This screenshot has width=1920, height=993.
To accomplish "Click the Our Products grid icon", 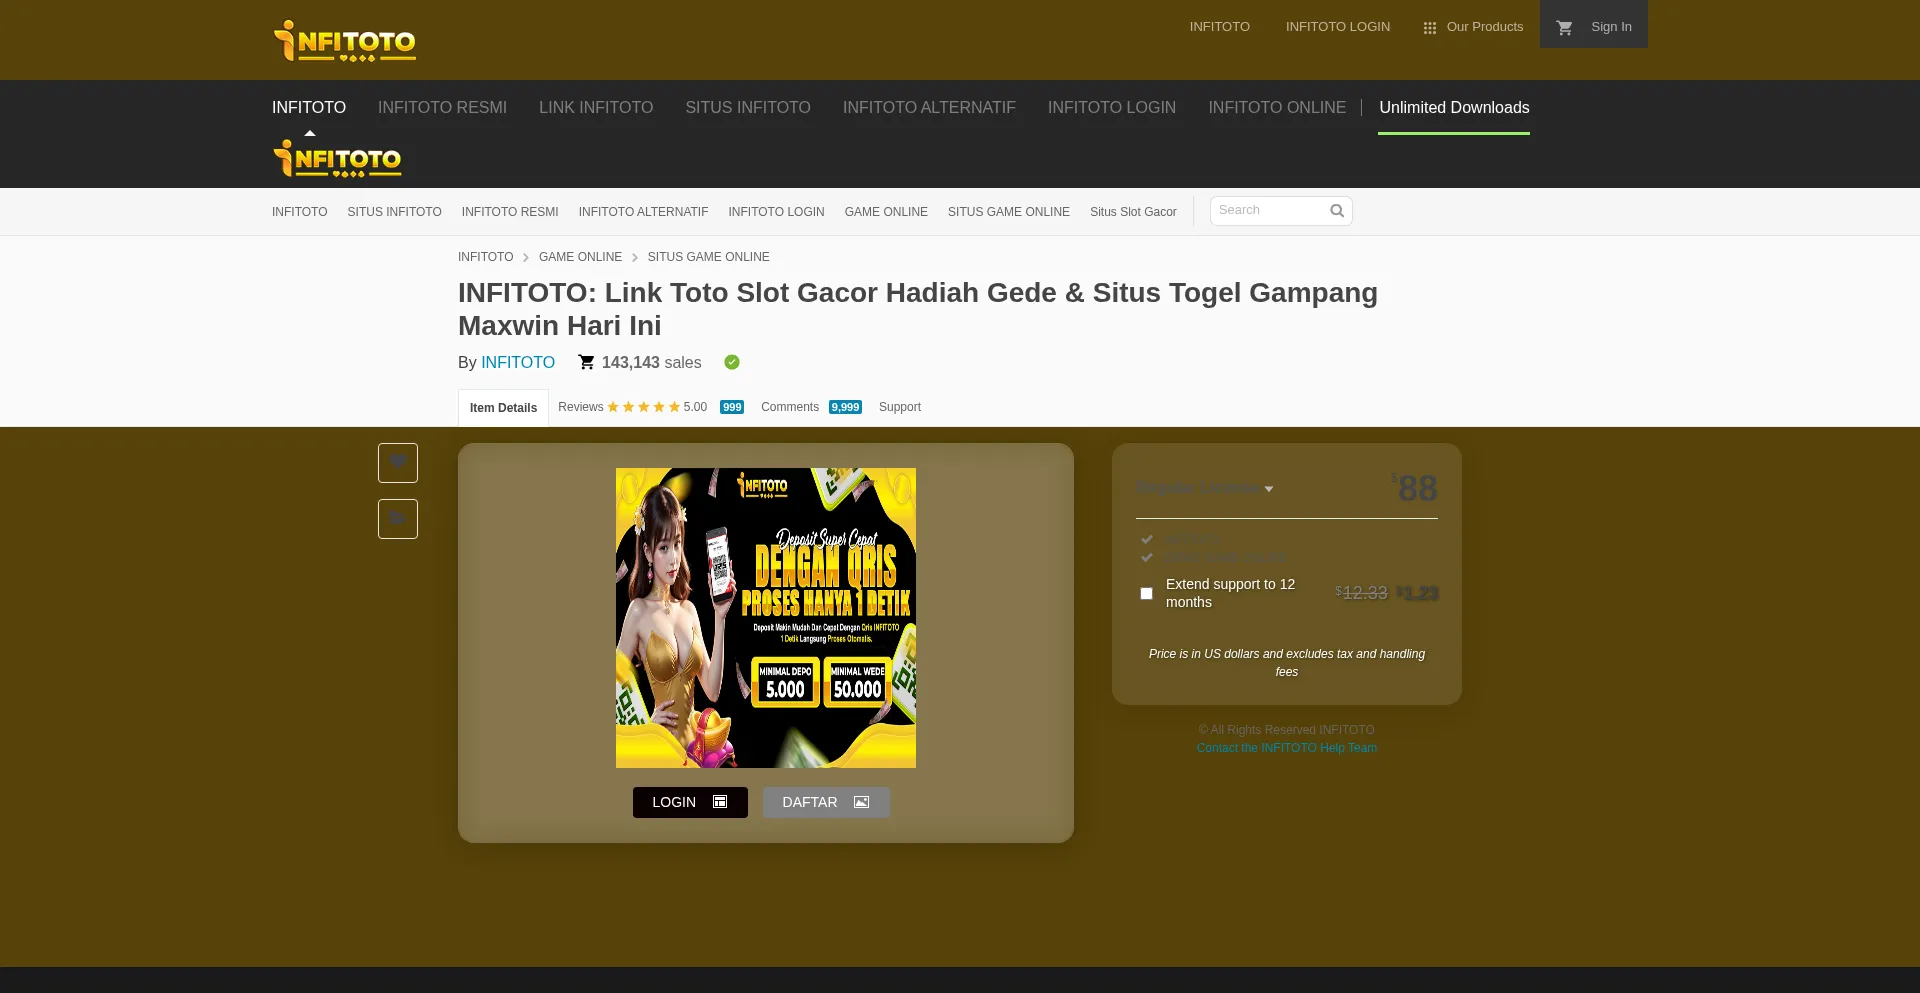I will (1429, 28).
